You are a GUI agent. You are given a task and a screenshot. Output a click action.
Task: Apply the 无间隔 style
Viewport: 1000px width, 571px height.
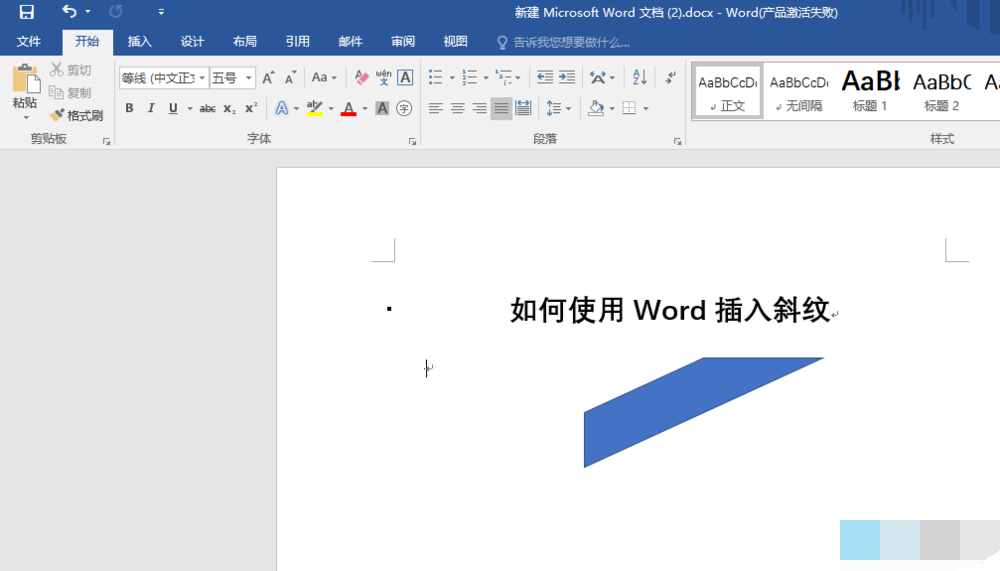798,91
